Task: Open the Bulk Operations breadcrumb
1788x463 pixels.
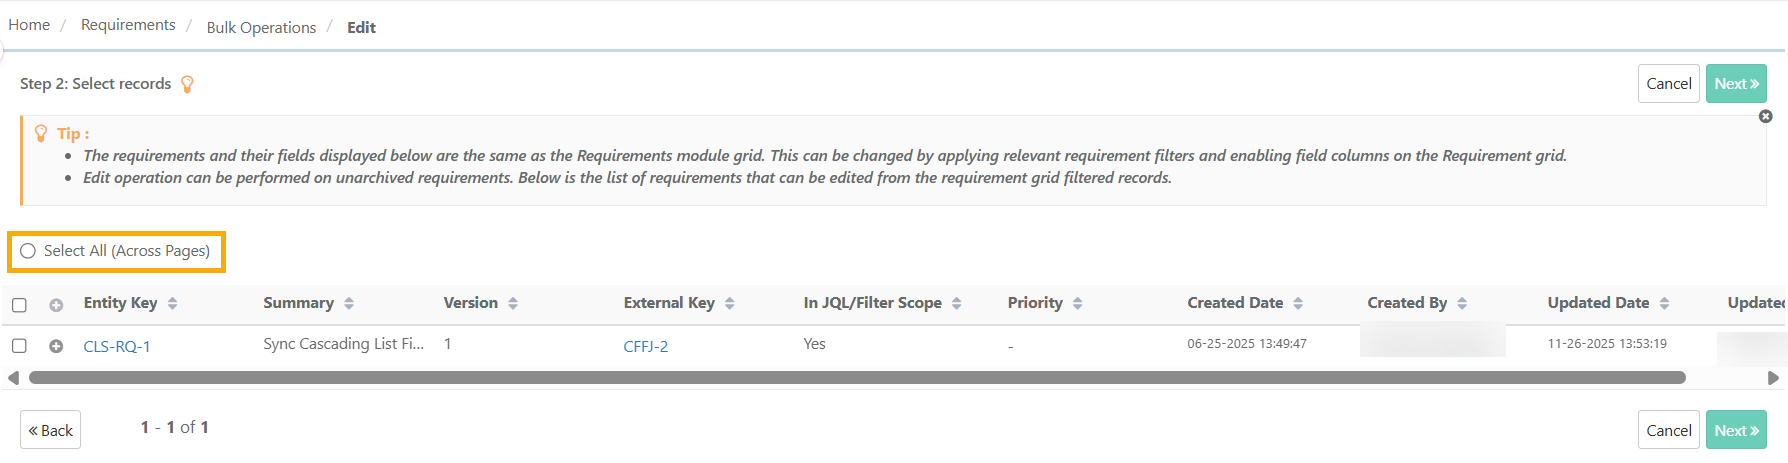Action: 261,27
